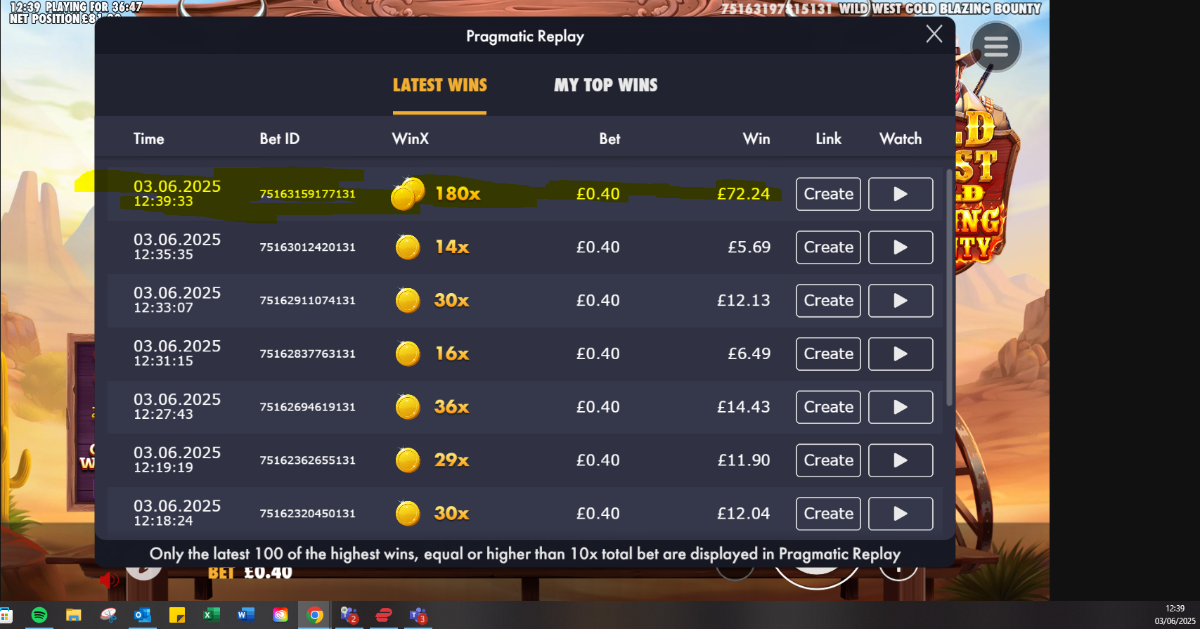Toggle the red game sound icon
1200x629 pixels.
click(108, 579)
